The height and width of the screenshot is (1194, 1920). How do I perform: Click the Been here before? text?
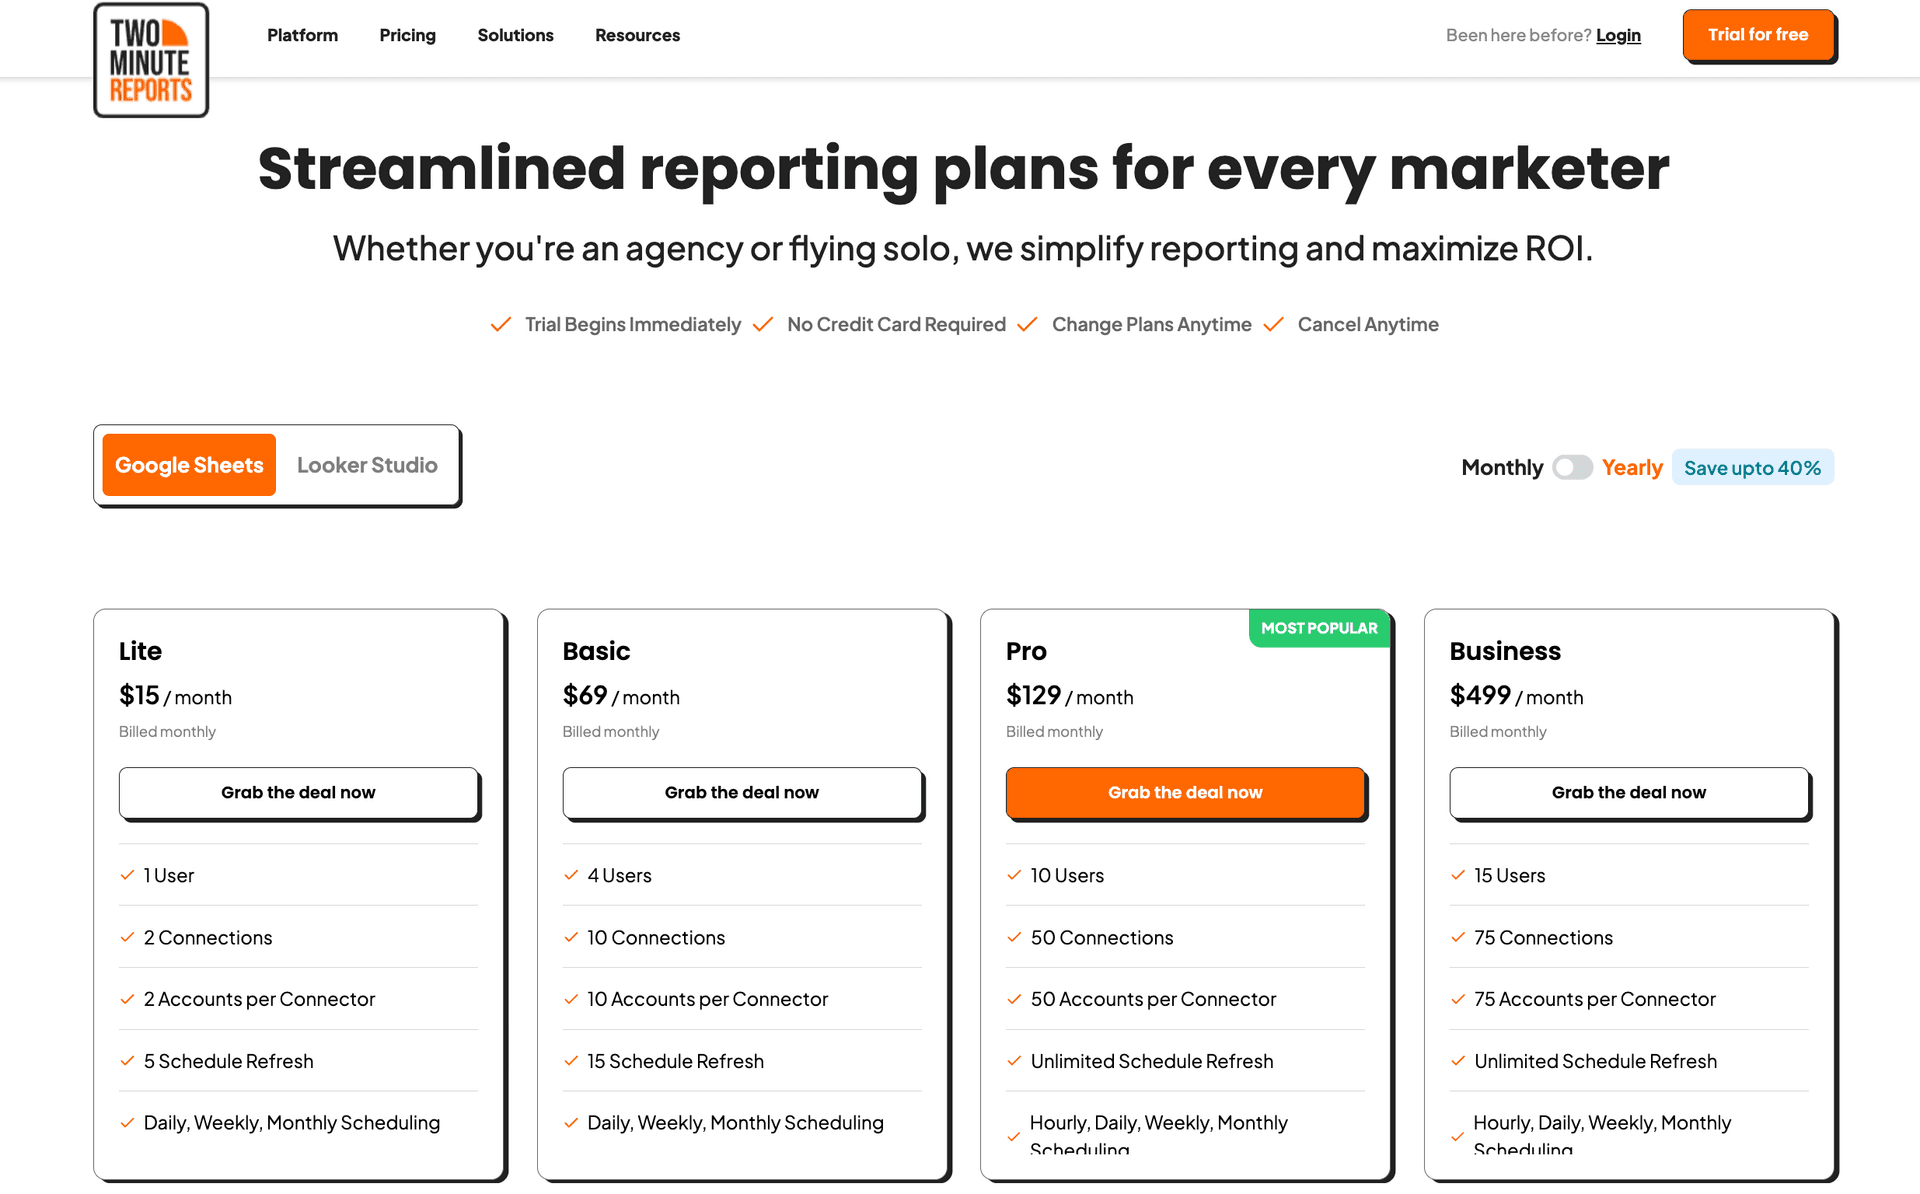[1518, 35]
